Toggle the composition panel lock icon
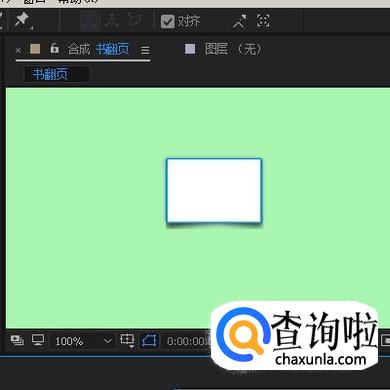This screenshot has height=390, width=390. coord(54,48)
